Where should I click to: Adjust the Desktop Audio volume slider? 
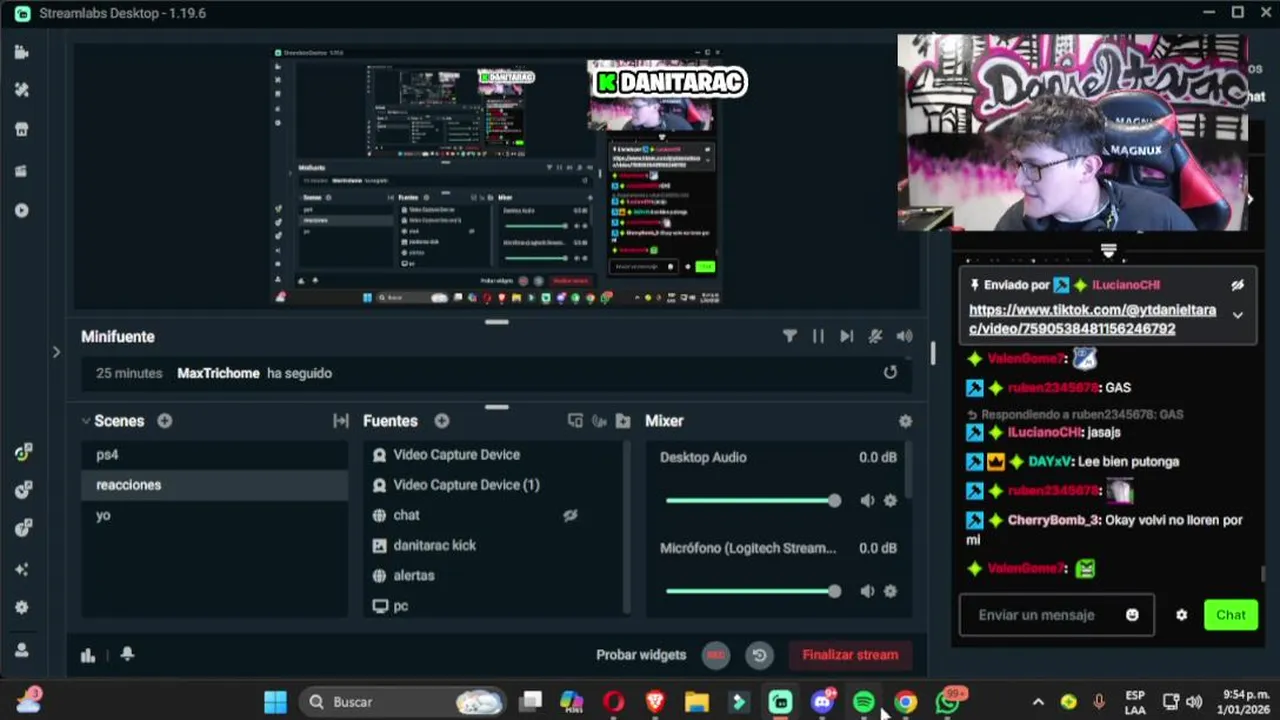coord(753,500)
